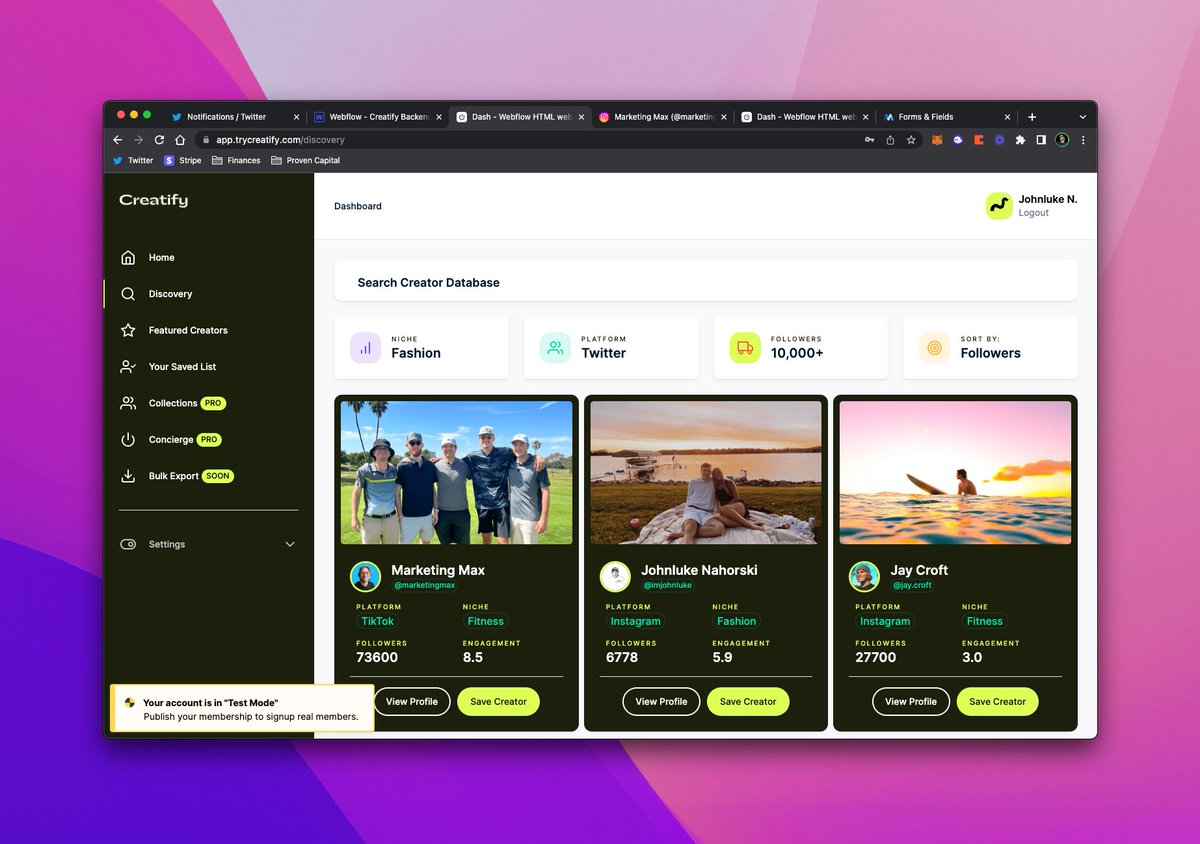Click the browser home icon

[180, 140]
